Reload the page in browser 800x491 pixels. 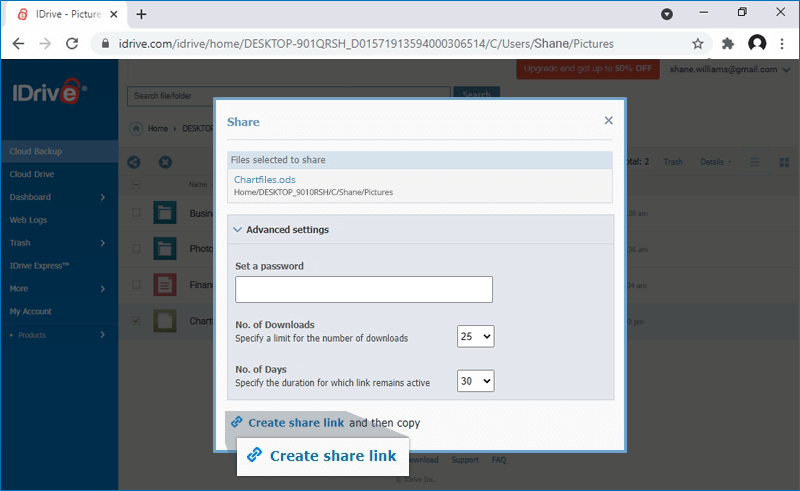click(x=72, y=44)
